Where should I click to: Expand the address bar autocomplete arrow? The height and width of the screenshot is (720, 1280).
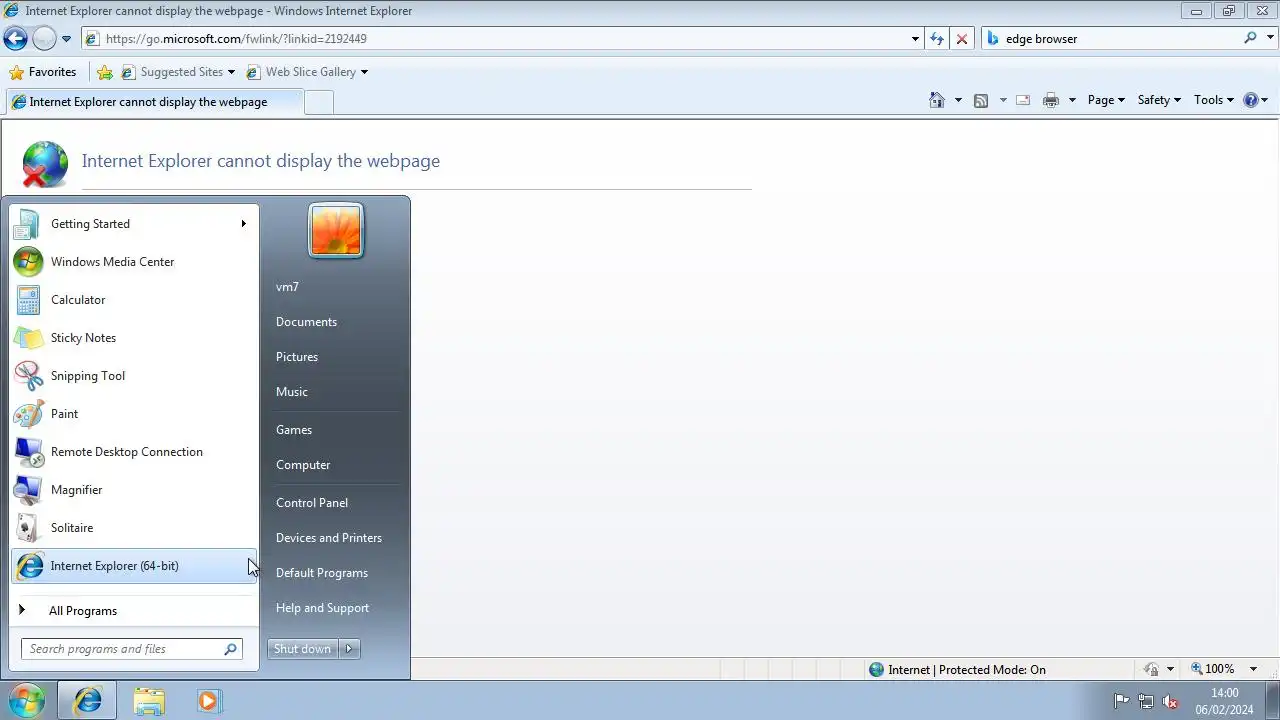915,39
